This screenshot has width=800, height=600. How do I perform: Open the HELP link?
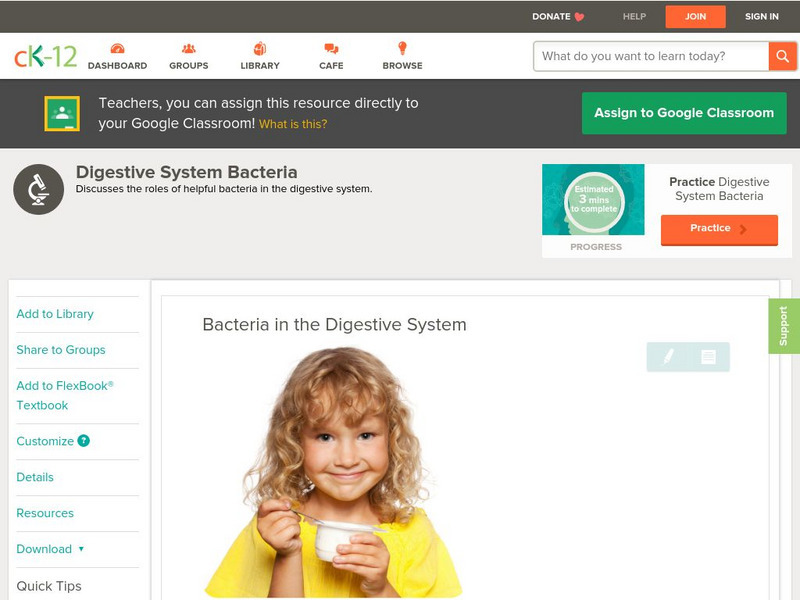[x=634, y=17]
